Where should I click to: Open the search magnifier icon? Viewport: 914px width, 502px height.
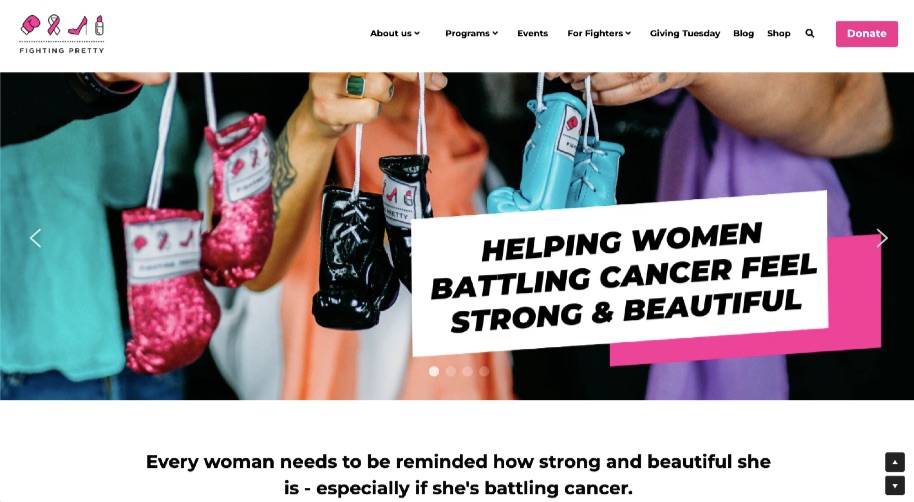tap(810, 33)
